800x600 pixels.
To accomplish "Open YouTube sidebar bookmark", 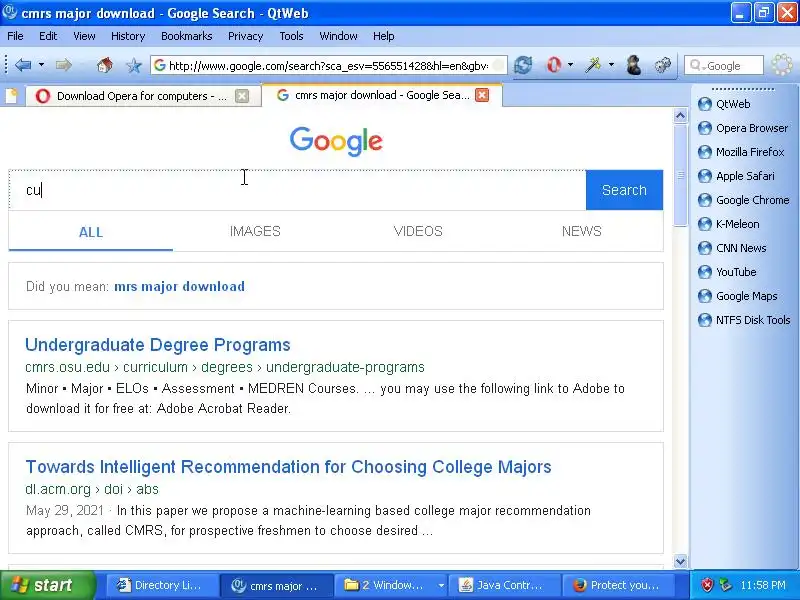I will click(727, 272).
